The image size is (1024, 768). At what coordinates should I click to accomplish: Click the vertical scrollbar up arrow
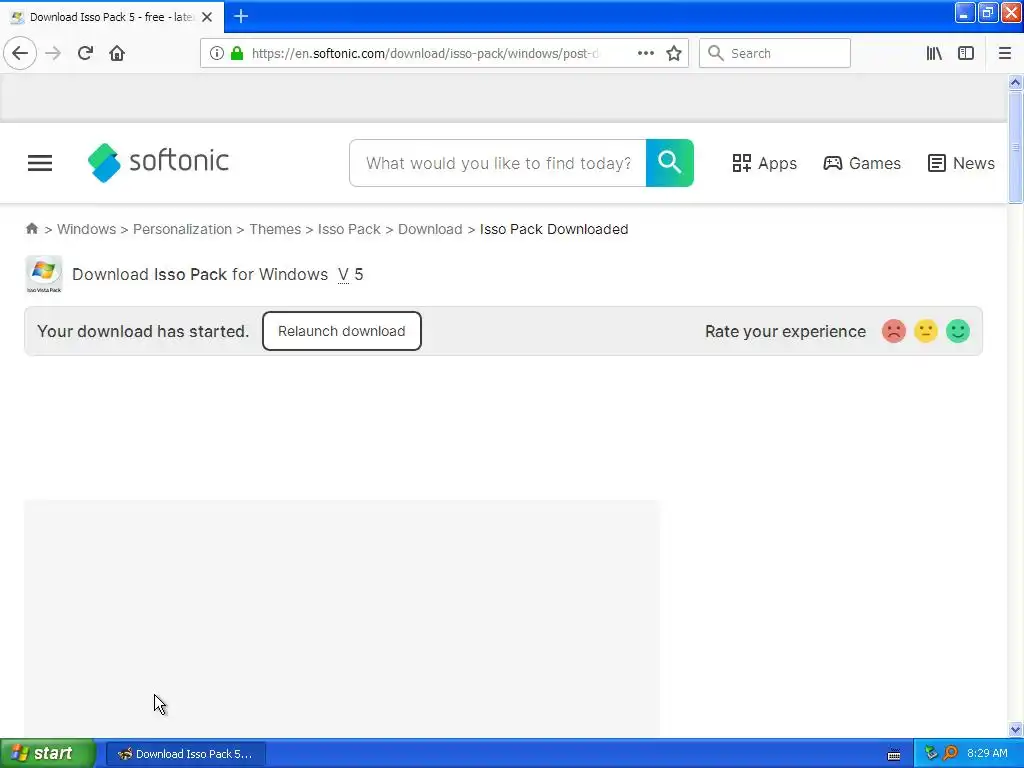click(1015, 82)
